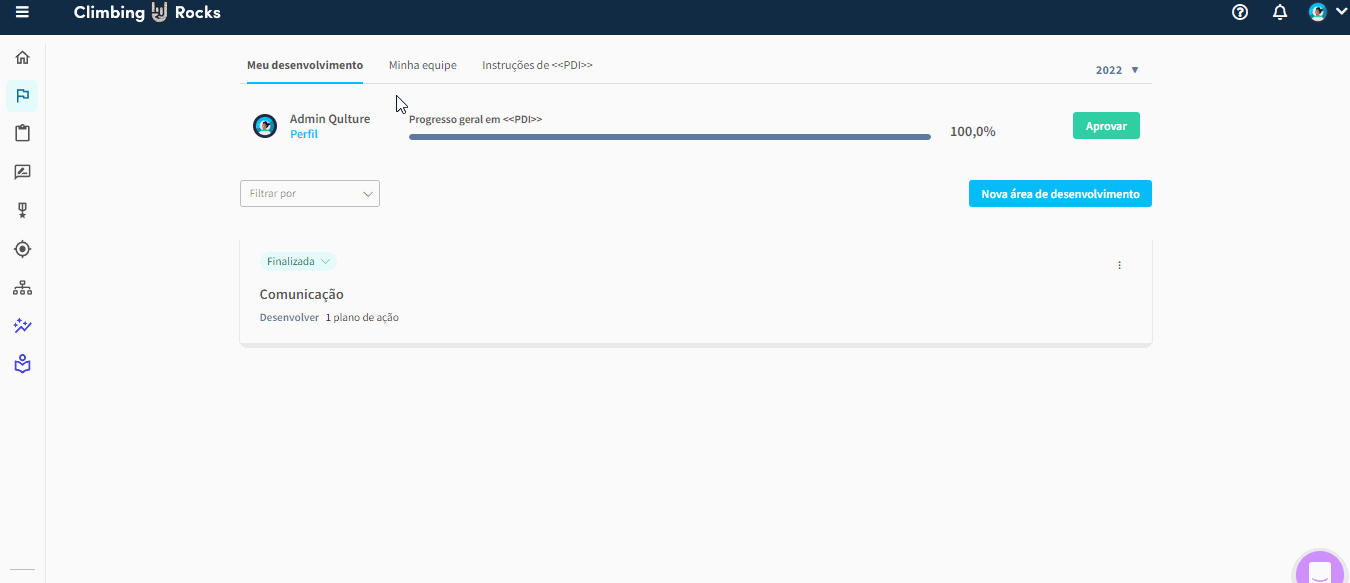Select the target goals icon in sidebar

(22, 249)
